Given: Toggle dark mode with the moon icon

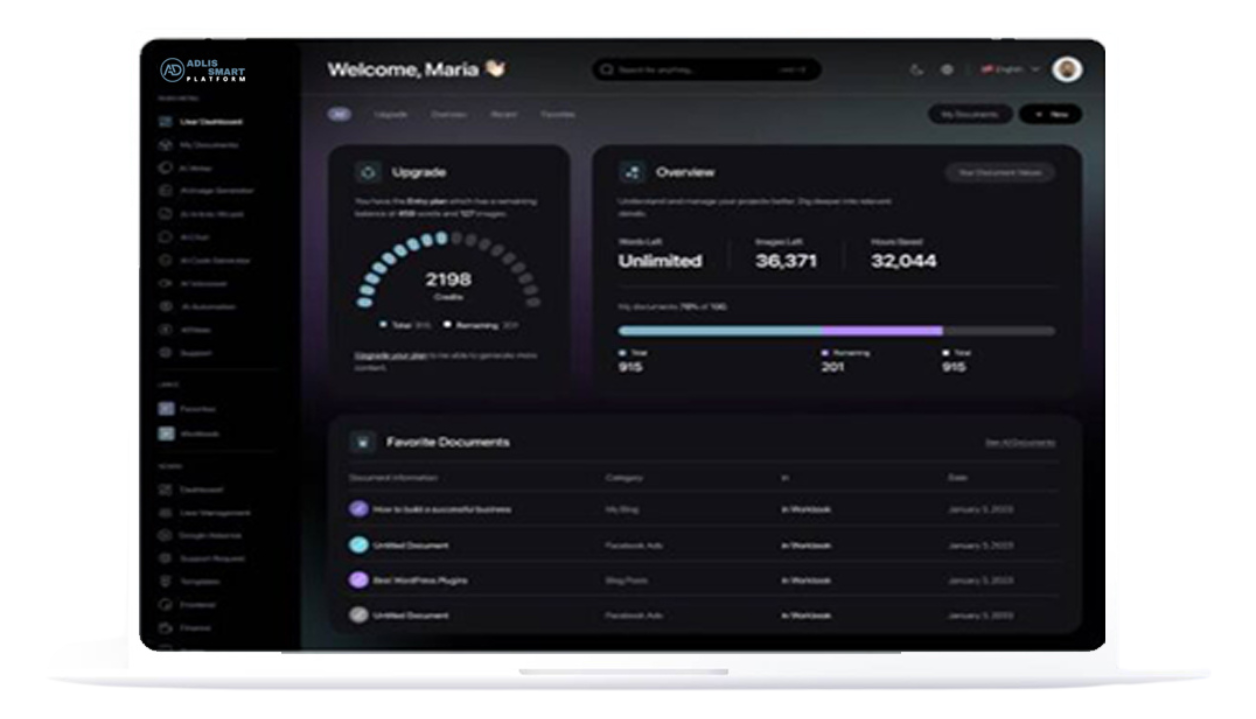Looking at the screenshot, I should tap(917, 70).
